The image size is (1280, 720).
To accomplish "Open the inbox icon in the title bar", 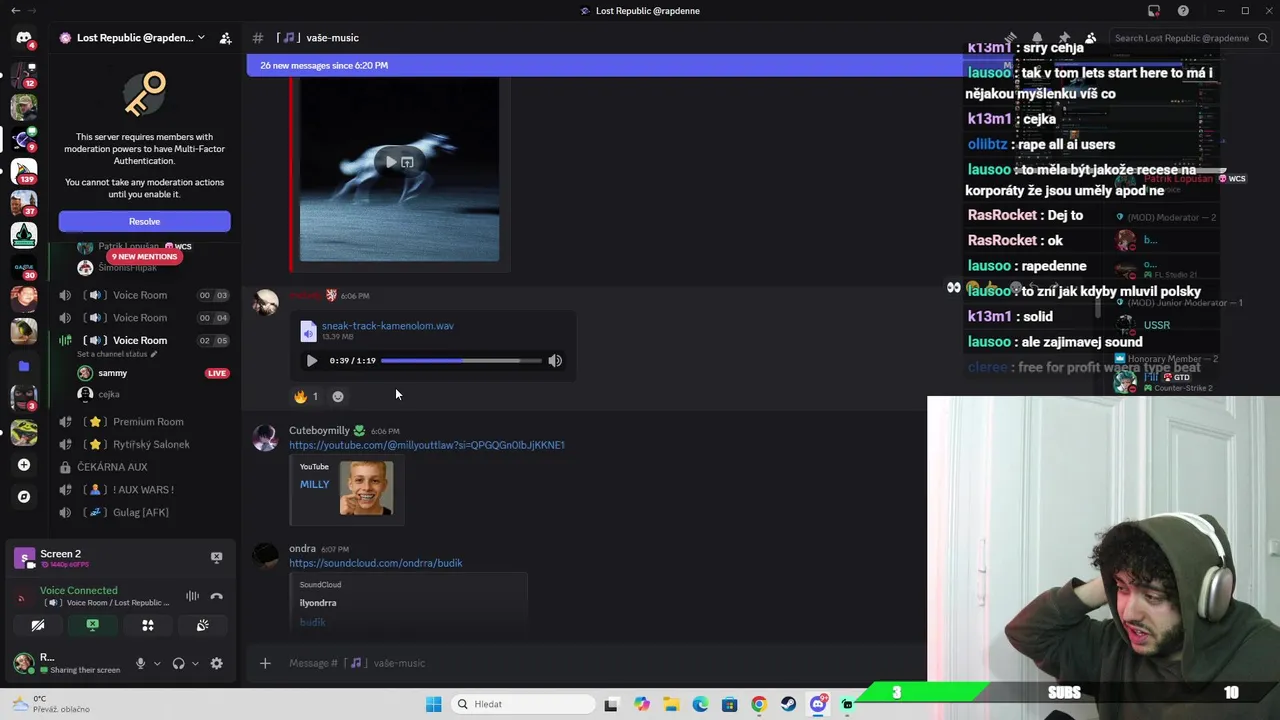I will (x=1154, y=11).
